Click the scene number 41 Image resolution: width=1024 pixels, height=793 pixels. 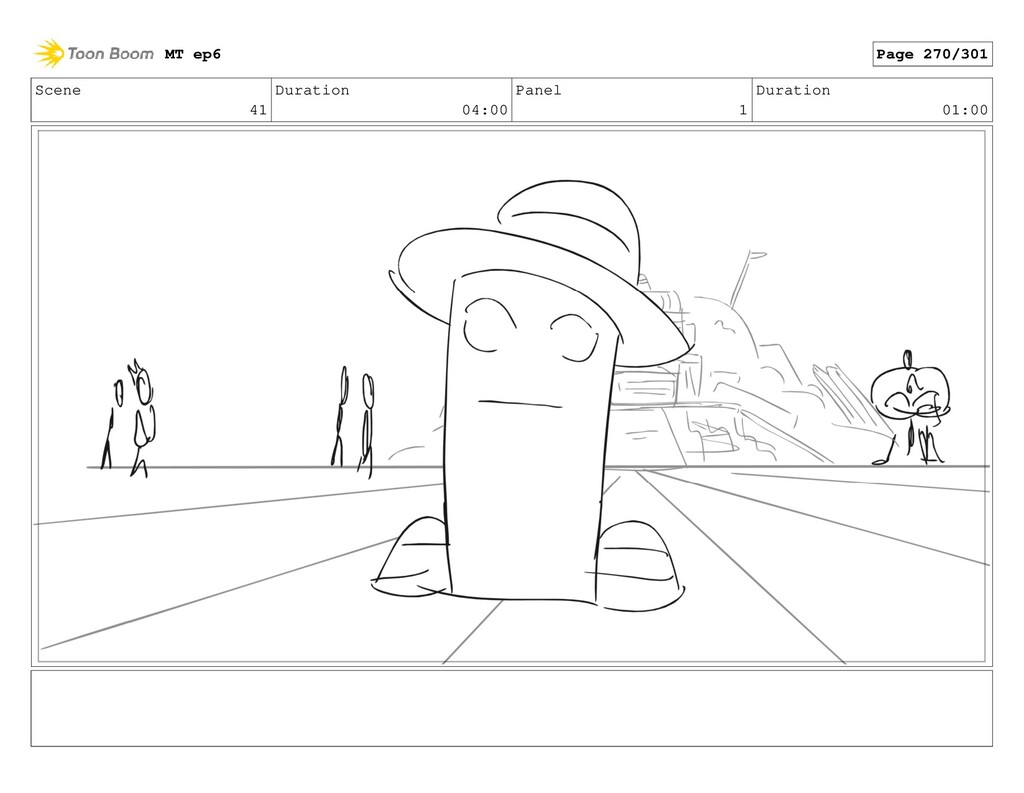point(259,110)
